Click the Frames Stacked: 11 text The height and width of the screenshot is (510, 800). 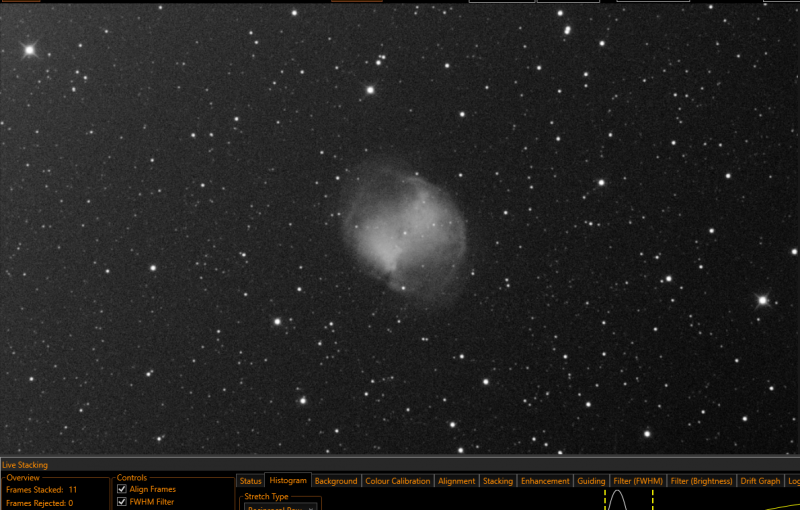click(41, 490)
